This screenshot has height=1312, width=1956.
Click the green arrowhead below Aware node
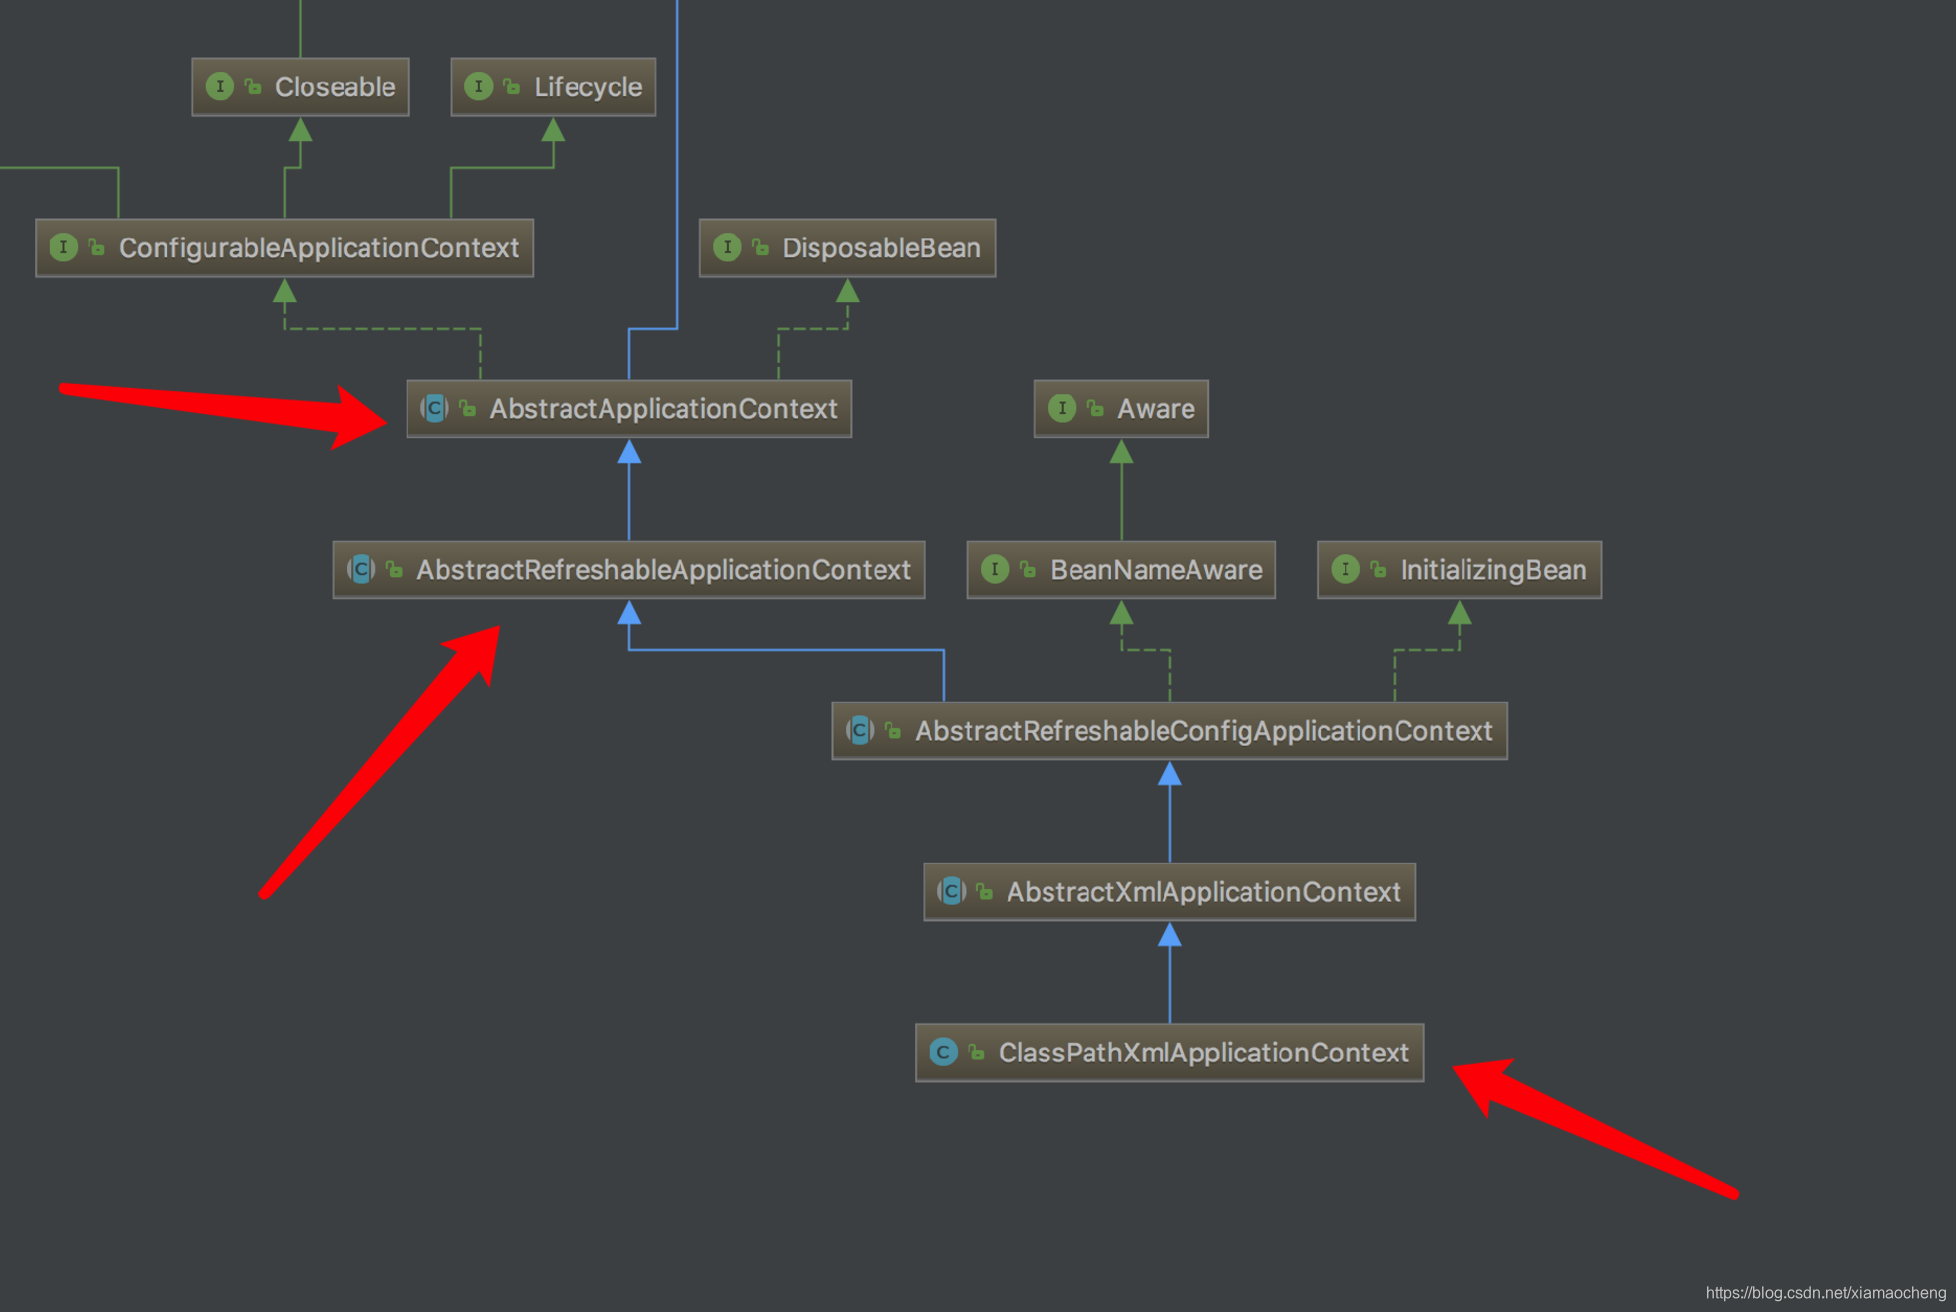(x=1121, y=453)
